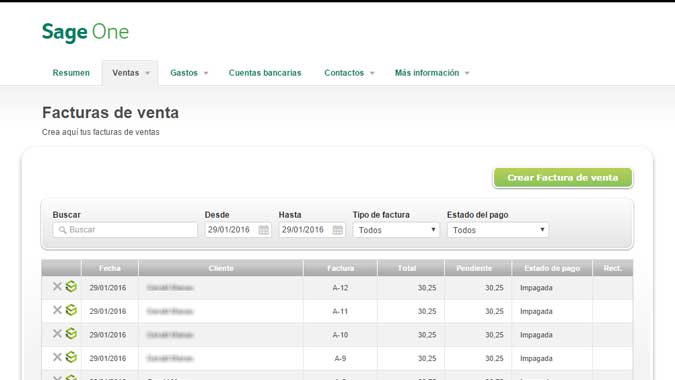
Task: Sort by Estado de pago column header
Action: coord(552,268)
